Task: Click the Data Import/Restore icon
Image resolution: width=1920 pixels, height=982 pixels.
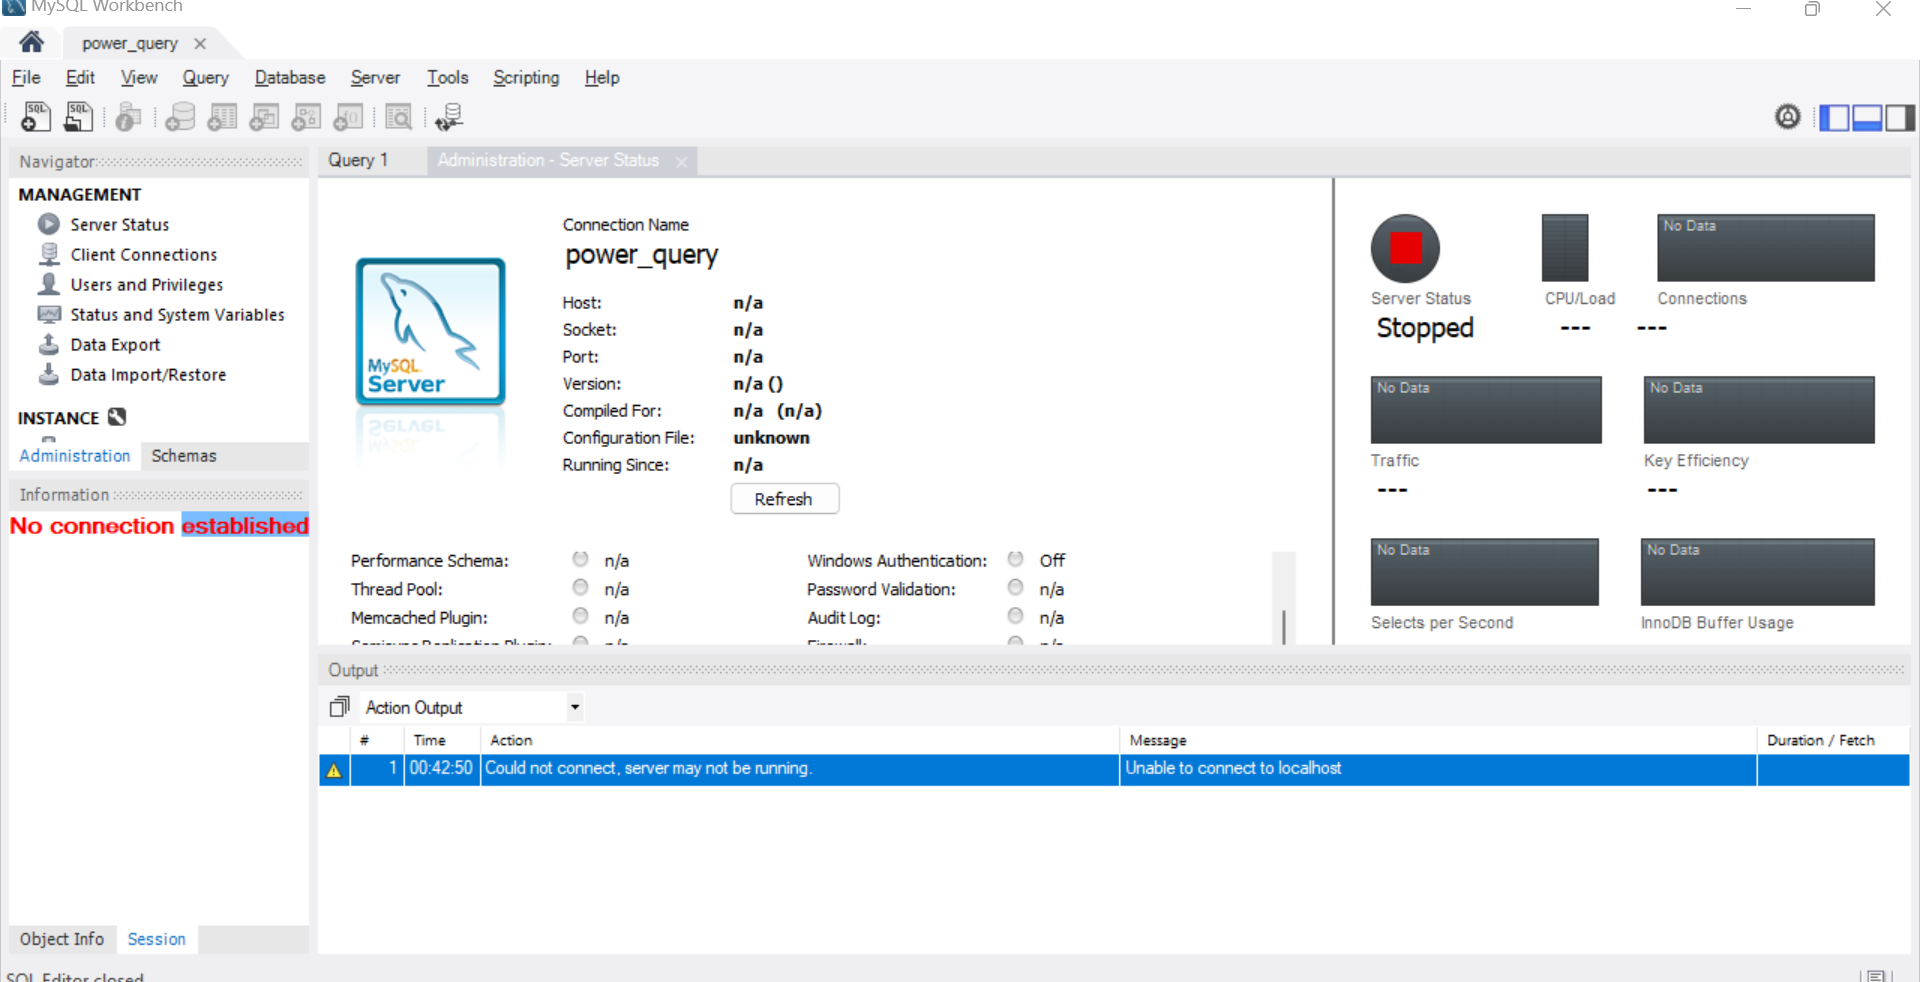Action: (x=48, y=374)
